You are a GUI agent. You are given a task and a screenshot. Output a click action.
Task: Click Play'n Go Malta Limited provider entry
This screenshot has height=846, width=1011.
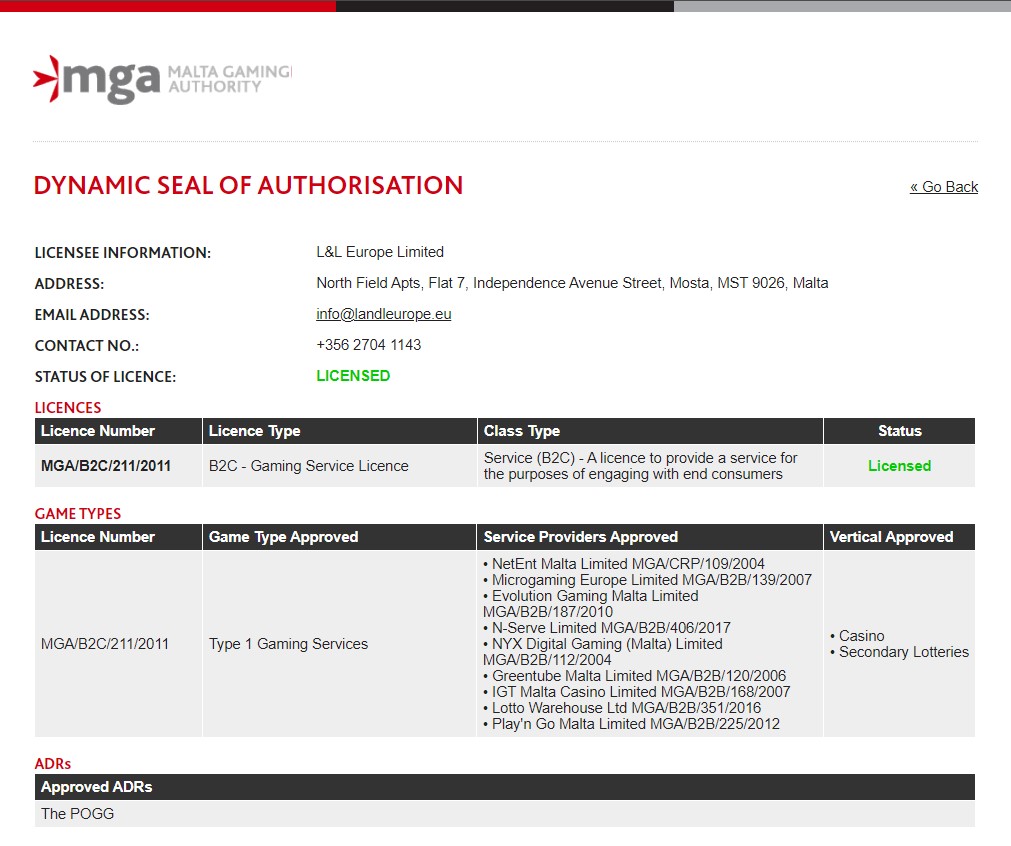(631, 724)
